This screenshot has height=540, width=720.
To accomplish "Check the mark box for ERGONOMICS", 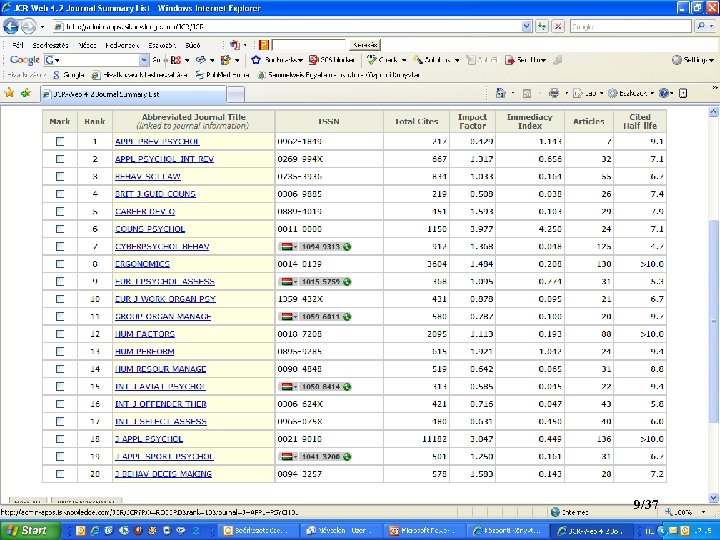I will [x=60, y=264].
